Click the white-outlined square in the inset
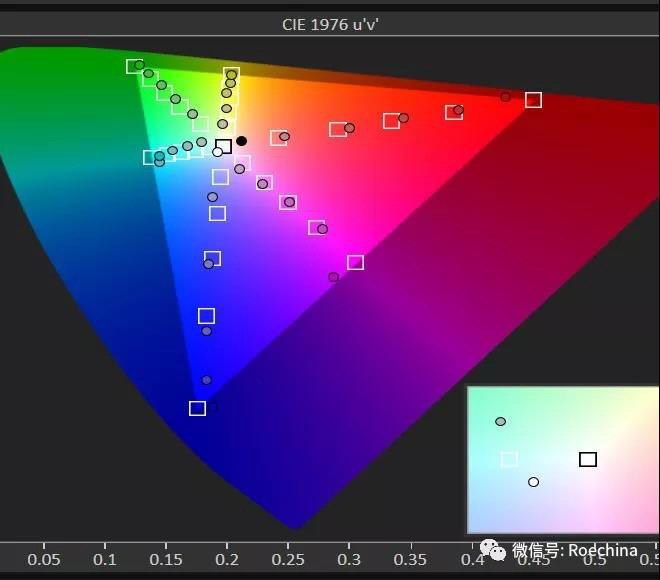Viewport: 660px width, 580px height. click(x=509, y=459)
